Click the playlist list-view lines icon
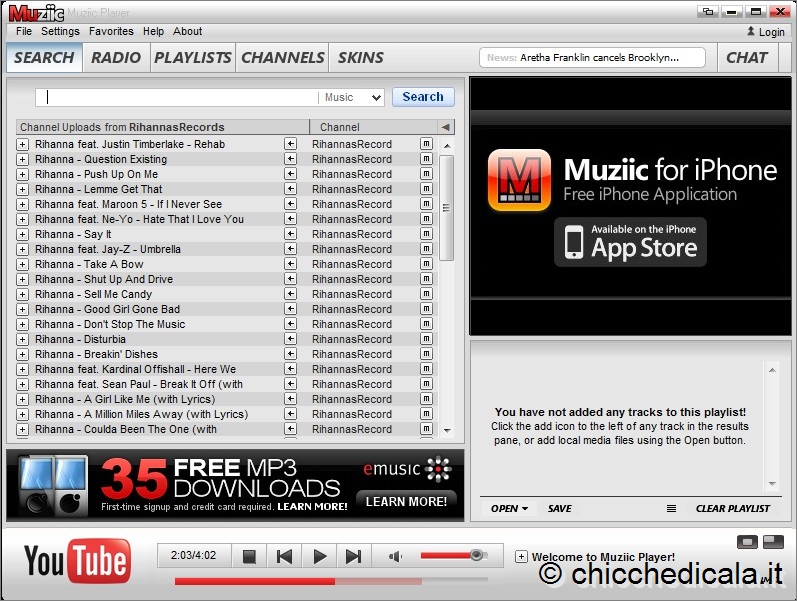Image resolution: width=797 pixels, height=601 pixels. pyautogui.click(x=672, y=508)
